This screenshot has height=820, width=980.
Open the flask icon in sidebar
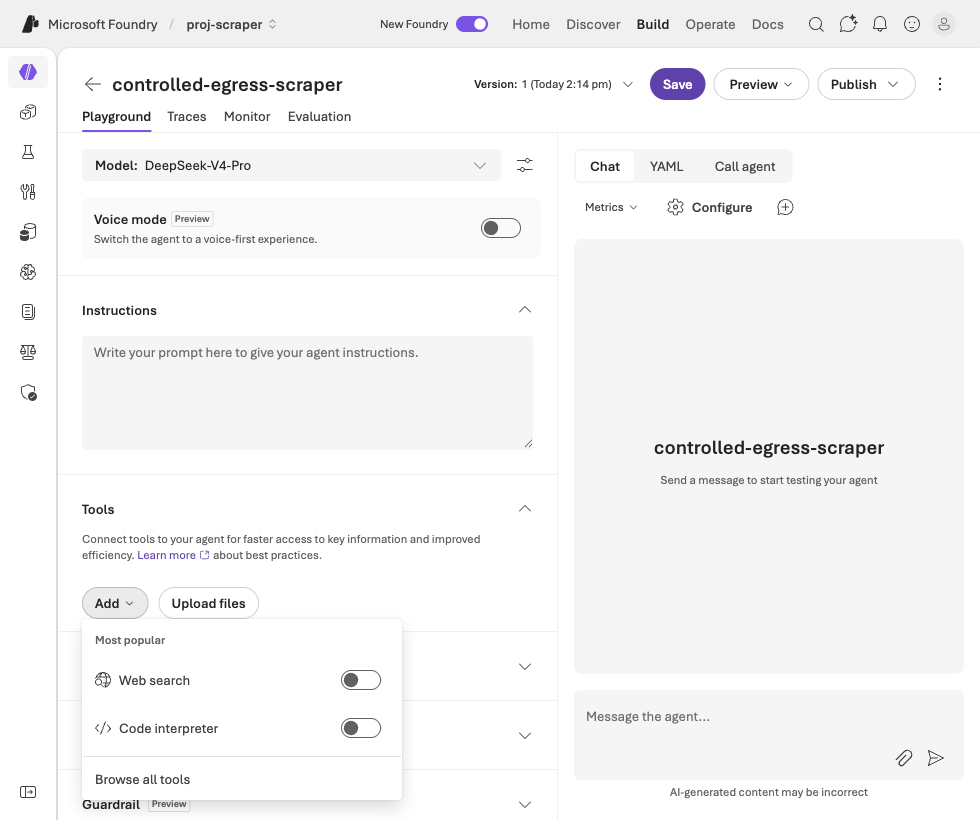pos(28,152)
